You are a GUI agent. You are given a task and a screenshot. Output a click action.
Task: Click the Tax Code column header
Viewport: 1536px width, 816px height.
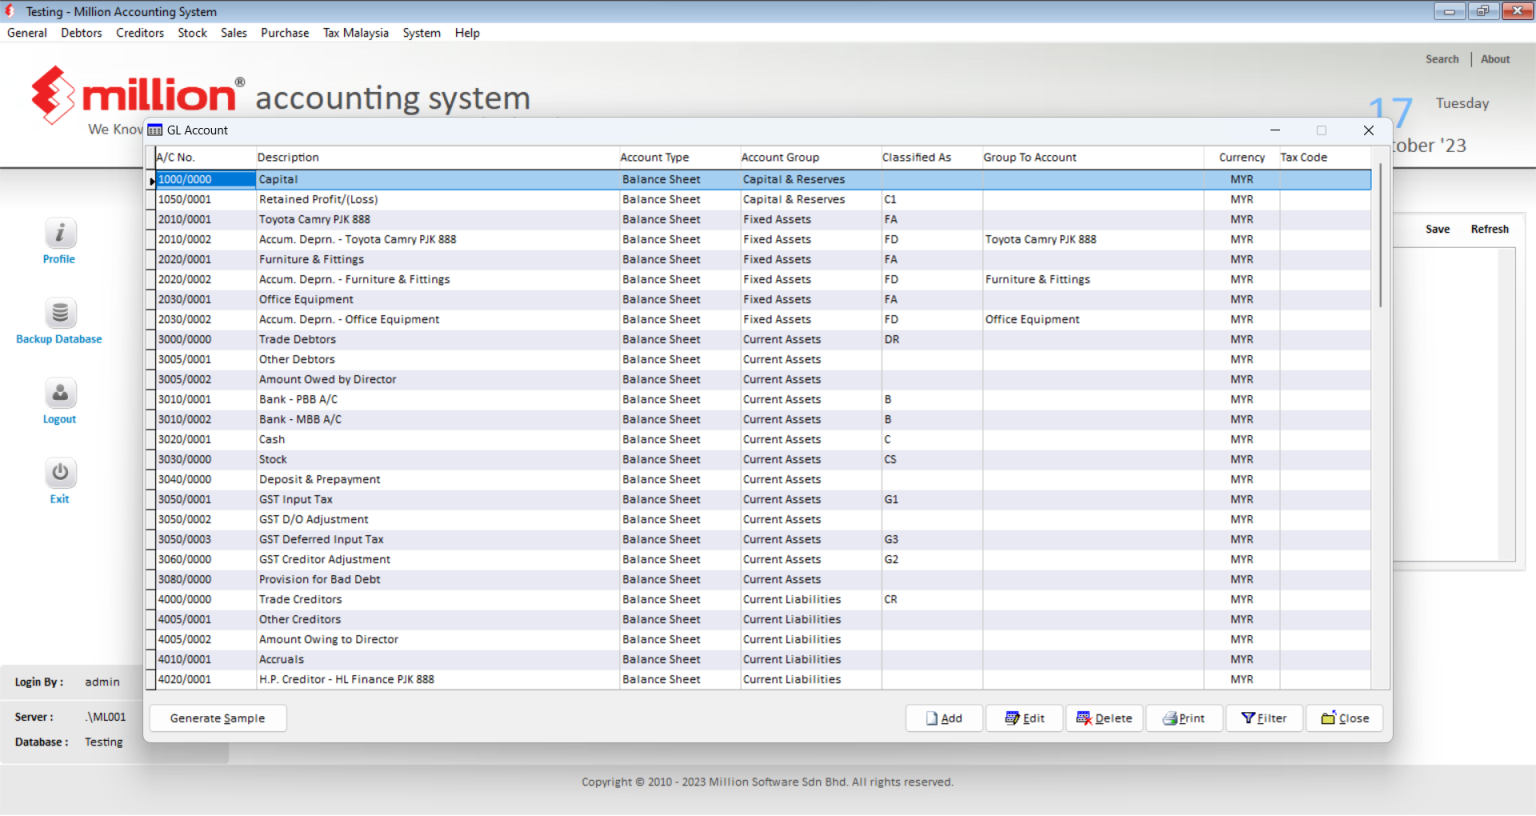[1325, 157]
